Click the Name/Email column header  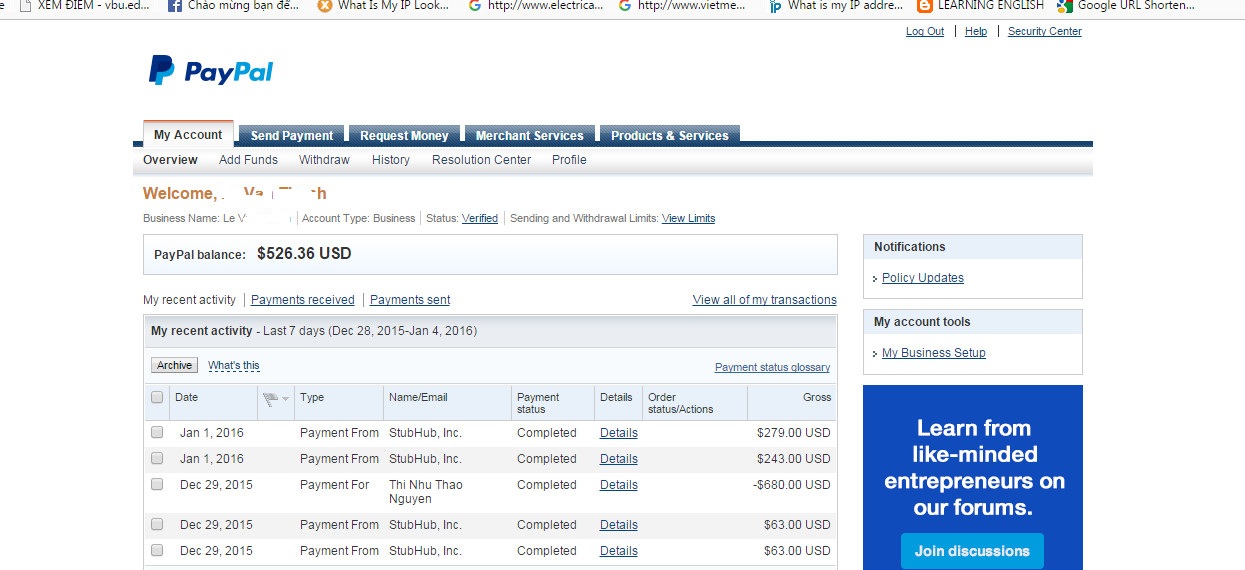pyautogui.click(x=418, y=397)
